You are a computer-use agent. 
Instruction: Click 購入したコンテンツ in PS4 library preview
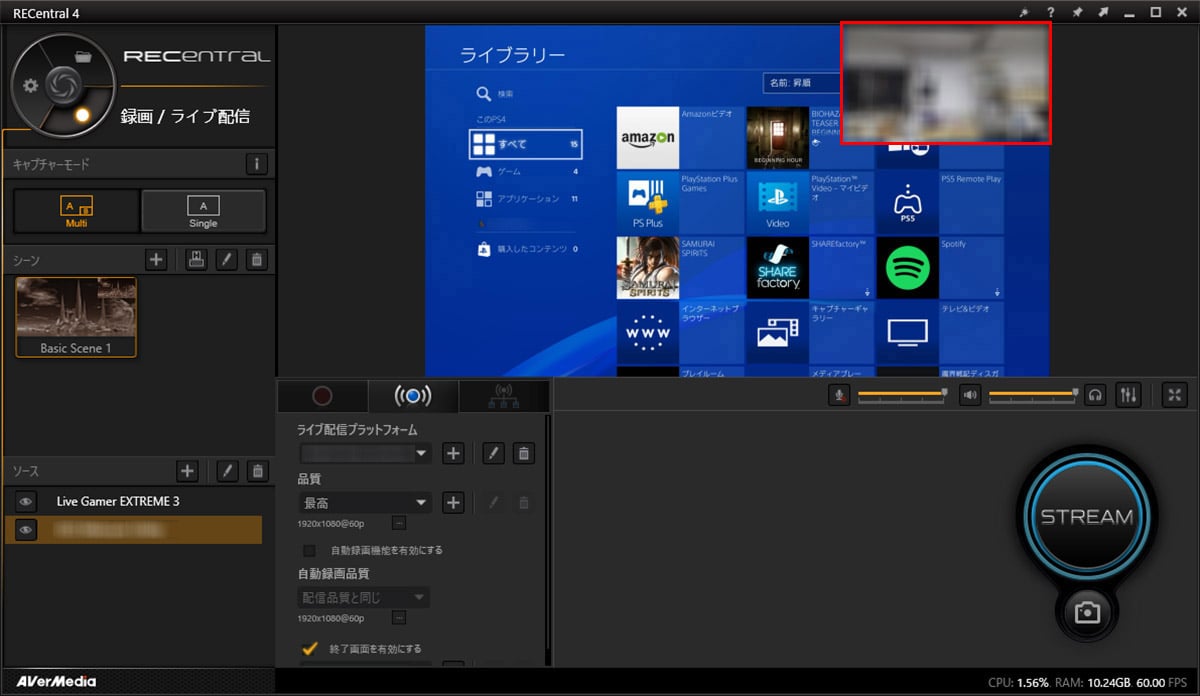click(528, 248)
